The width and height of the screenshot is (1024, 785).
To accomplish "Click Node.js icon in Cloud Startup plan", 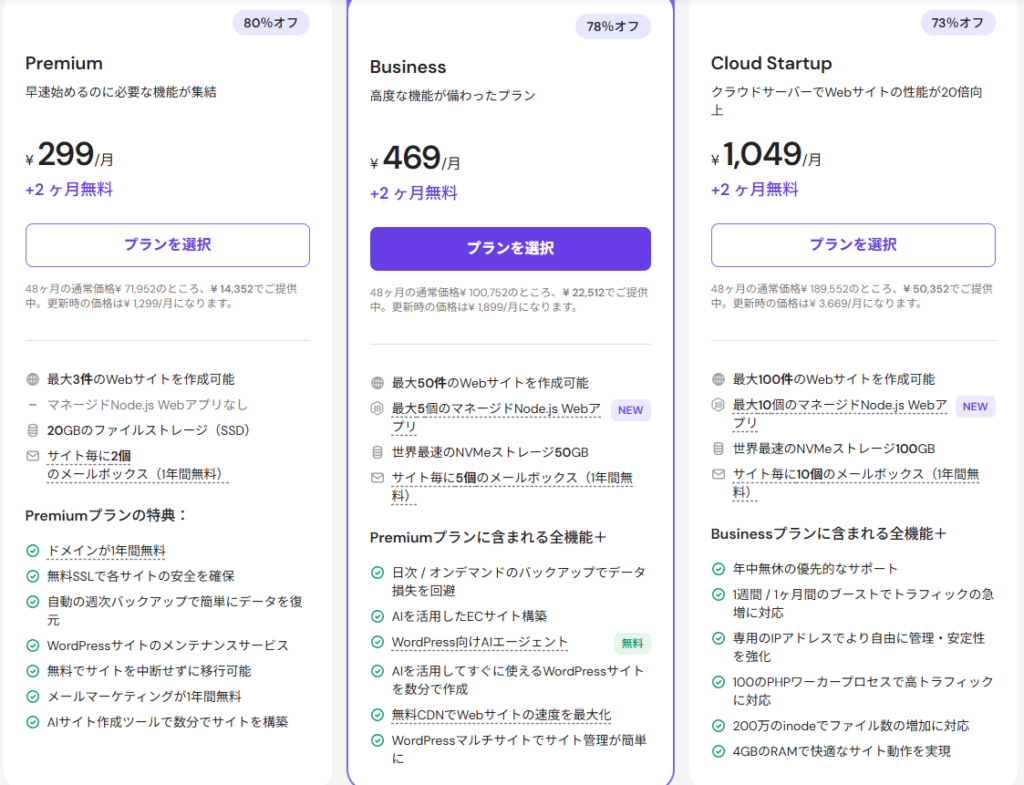I will pyautogui.click(x=718, y=405).
